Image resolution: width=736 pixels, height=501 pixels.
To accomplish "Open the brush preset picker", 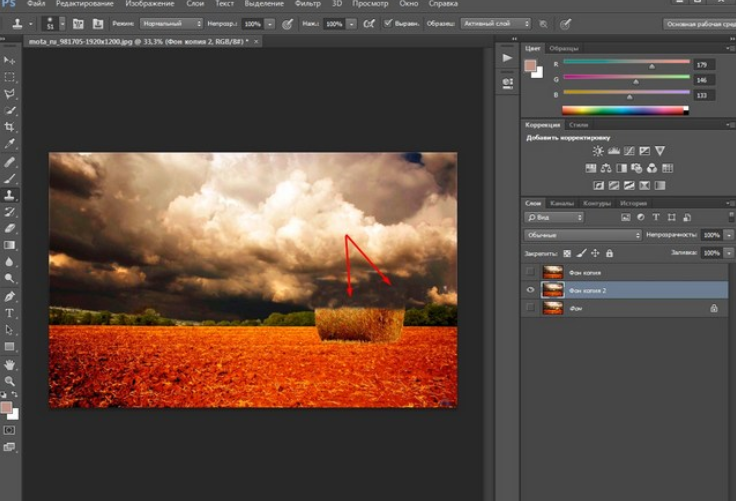I will [62, 23].
